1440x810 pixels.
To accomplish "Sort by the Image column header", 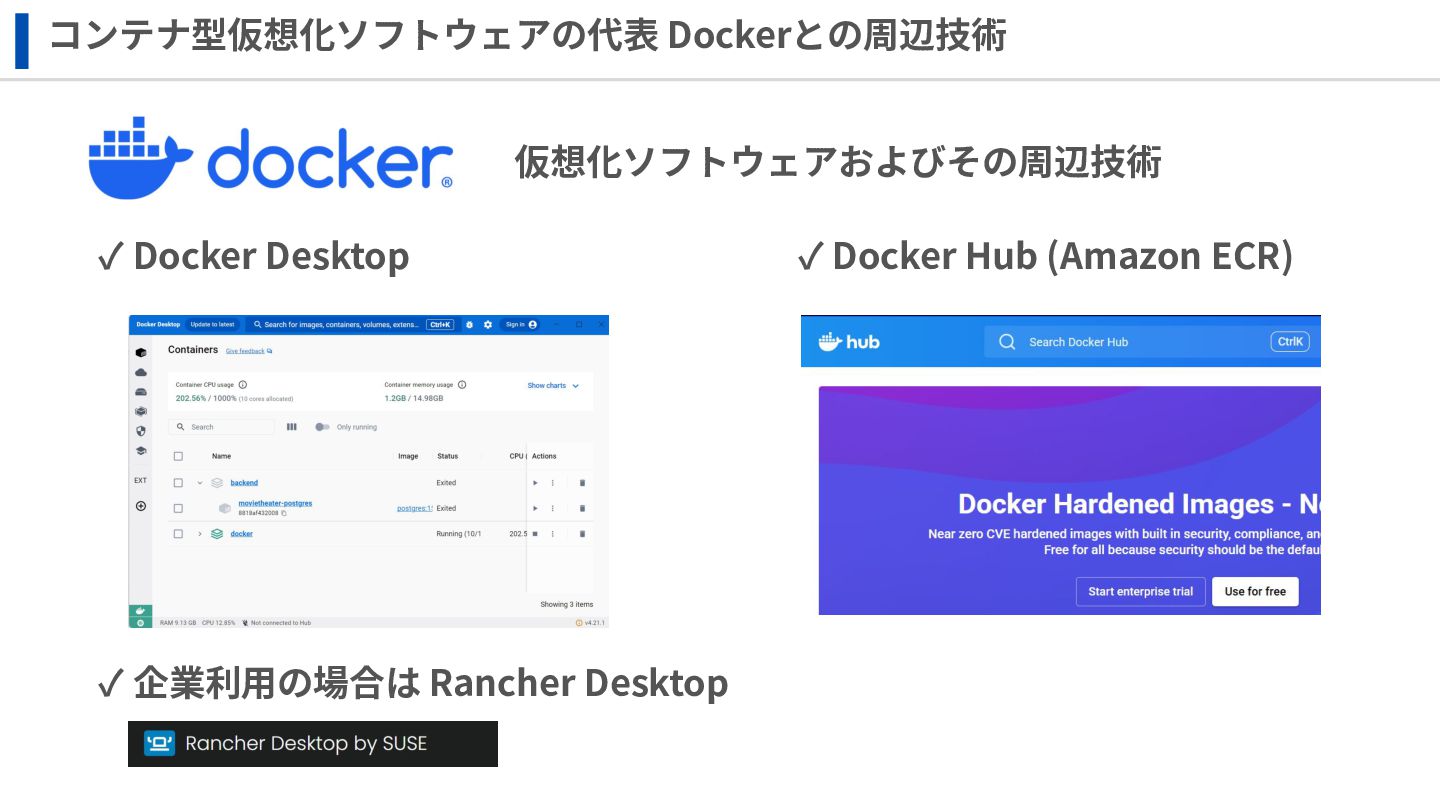I will pos(408,456).
